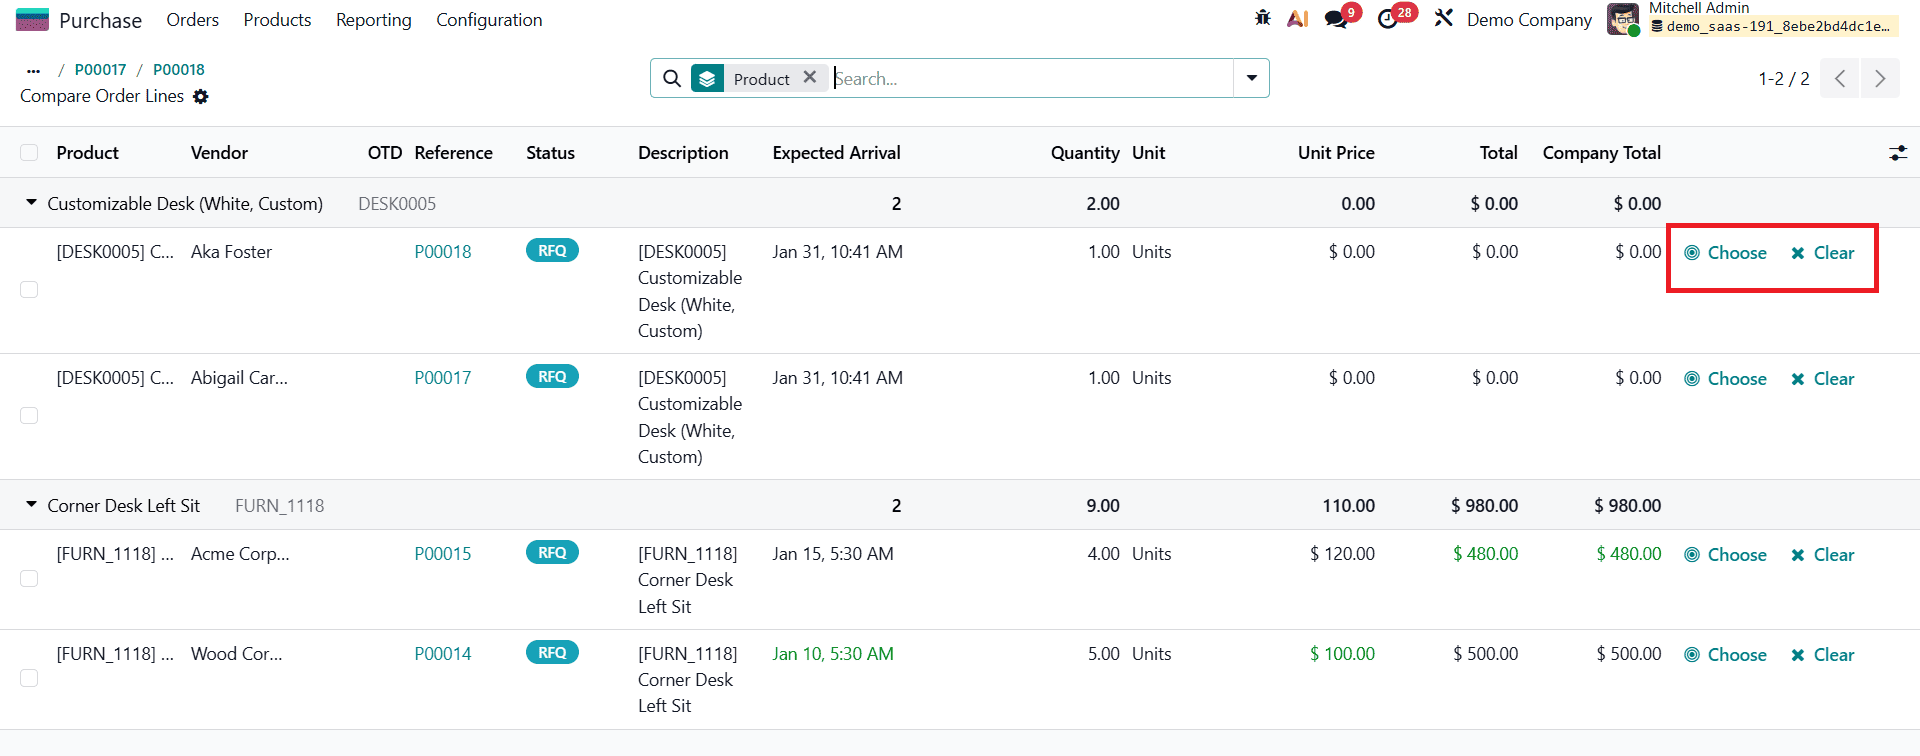The width and height of the screenshot is (1920, 756).
Task: Remove the Product filter tag
Action: click(x=810, y=77)
